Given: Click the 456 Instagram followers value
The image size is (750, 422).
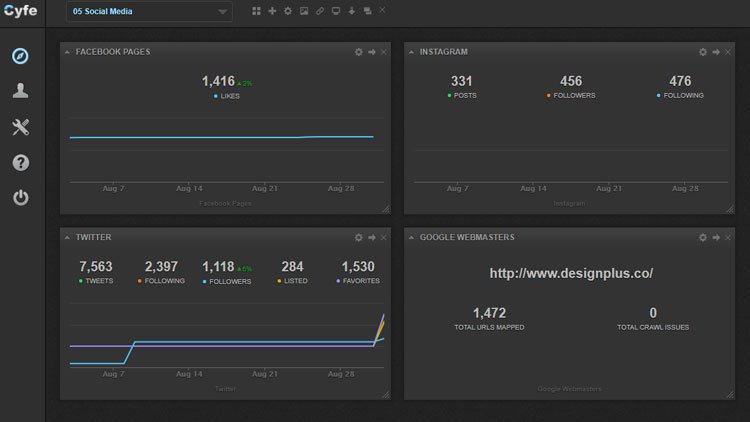Looking at the screenshot, I should [571, 81].
